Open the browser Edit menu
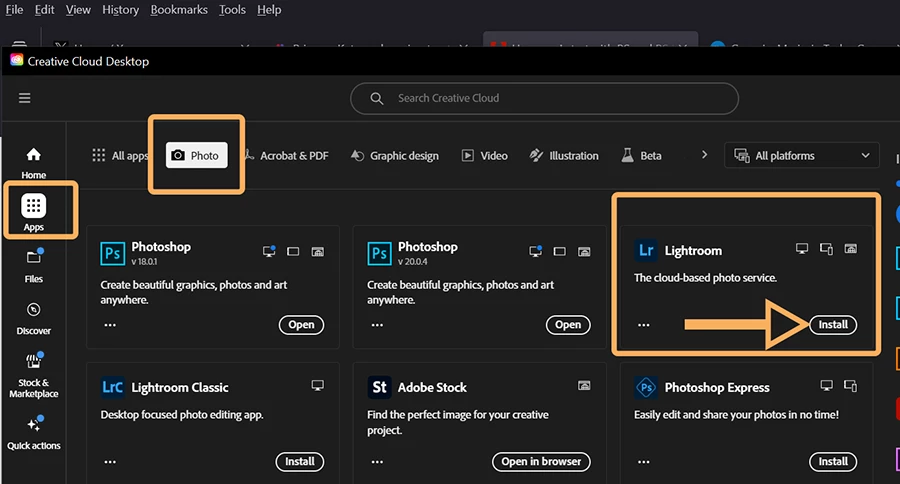Image resolution: width=900 pixels, height=484 pixels. pos(44,10)
